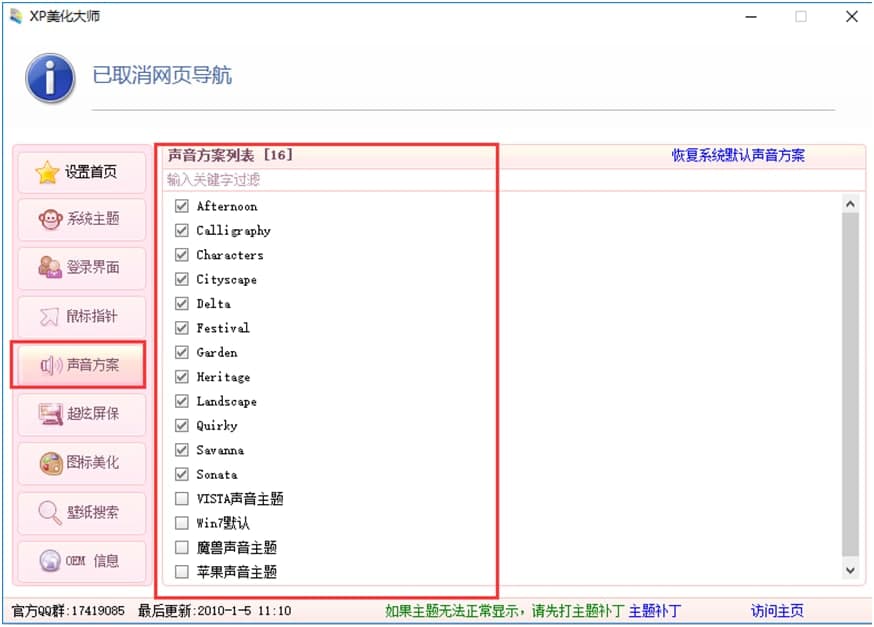Open 壁纸搜索 via the magnifier icon
Screen dimensions: 874x627
pos(50,512)
